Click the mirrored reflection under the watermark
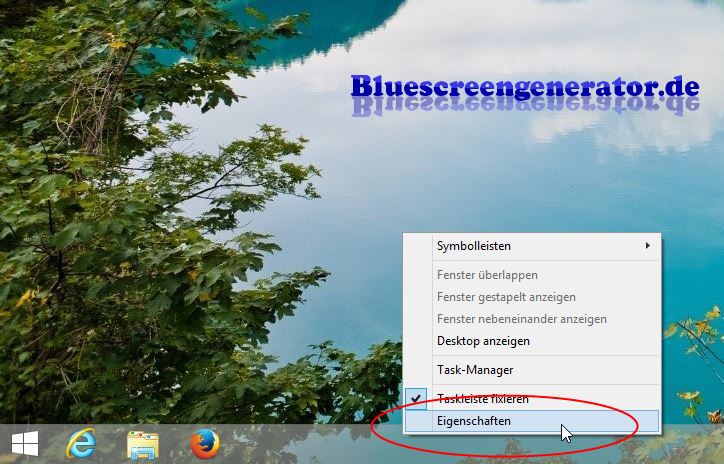This screenshot has width=724, height=464. [x=524, y=113]
